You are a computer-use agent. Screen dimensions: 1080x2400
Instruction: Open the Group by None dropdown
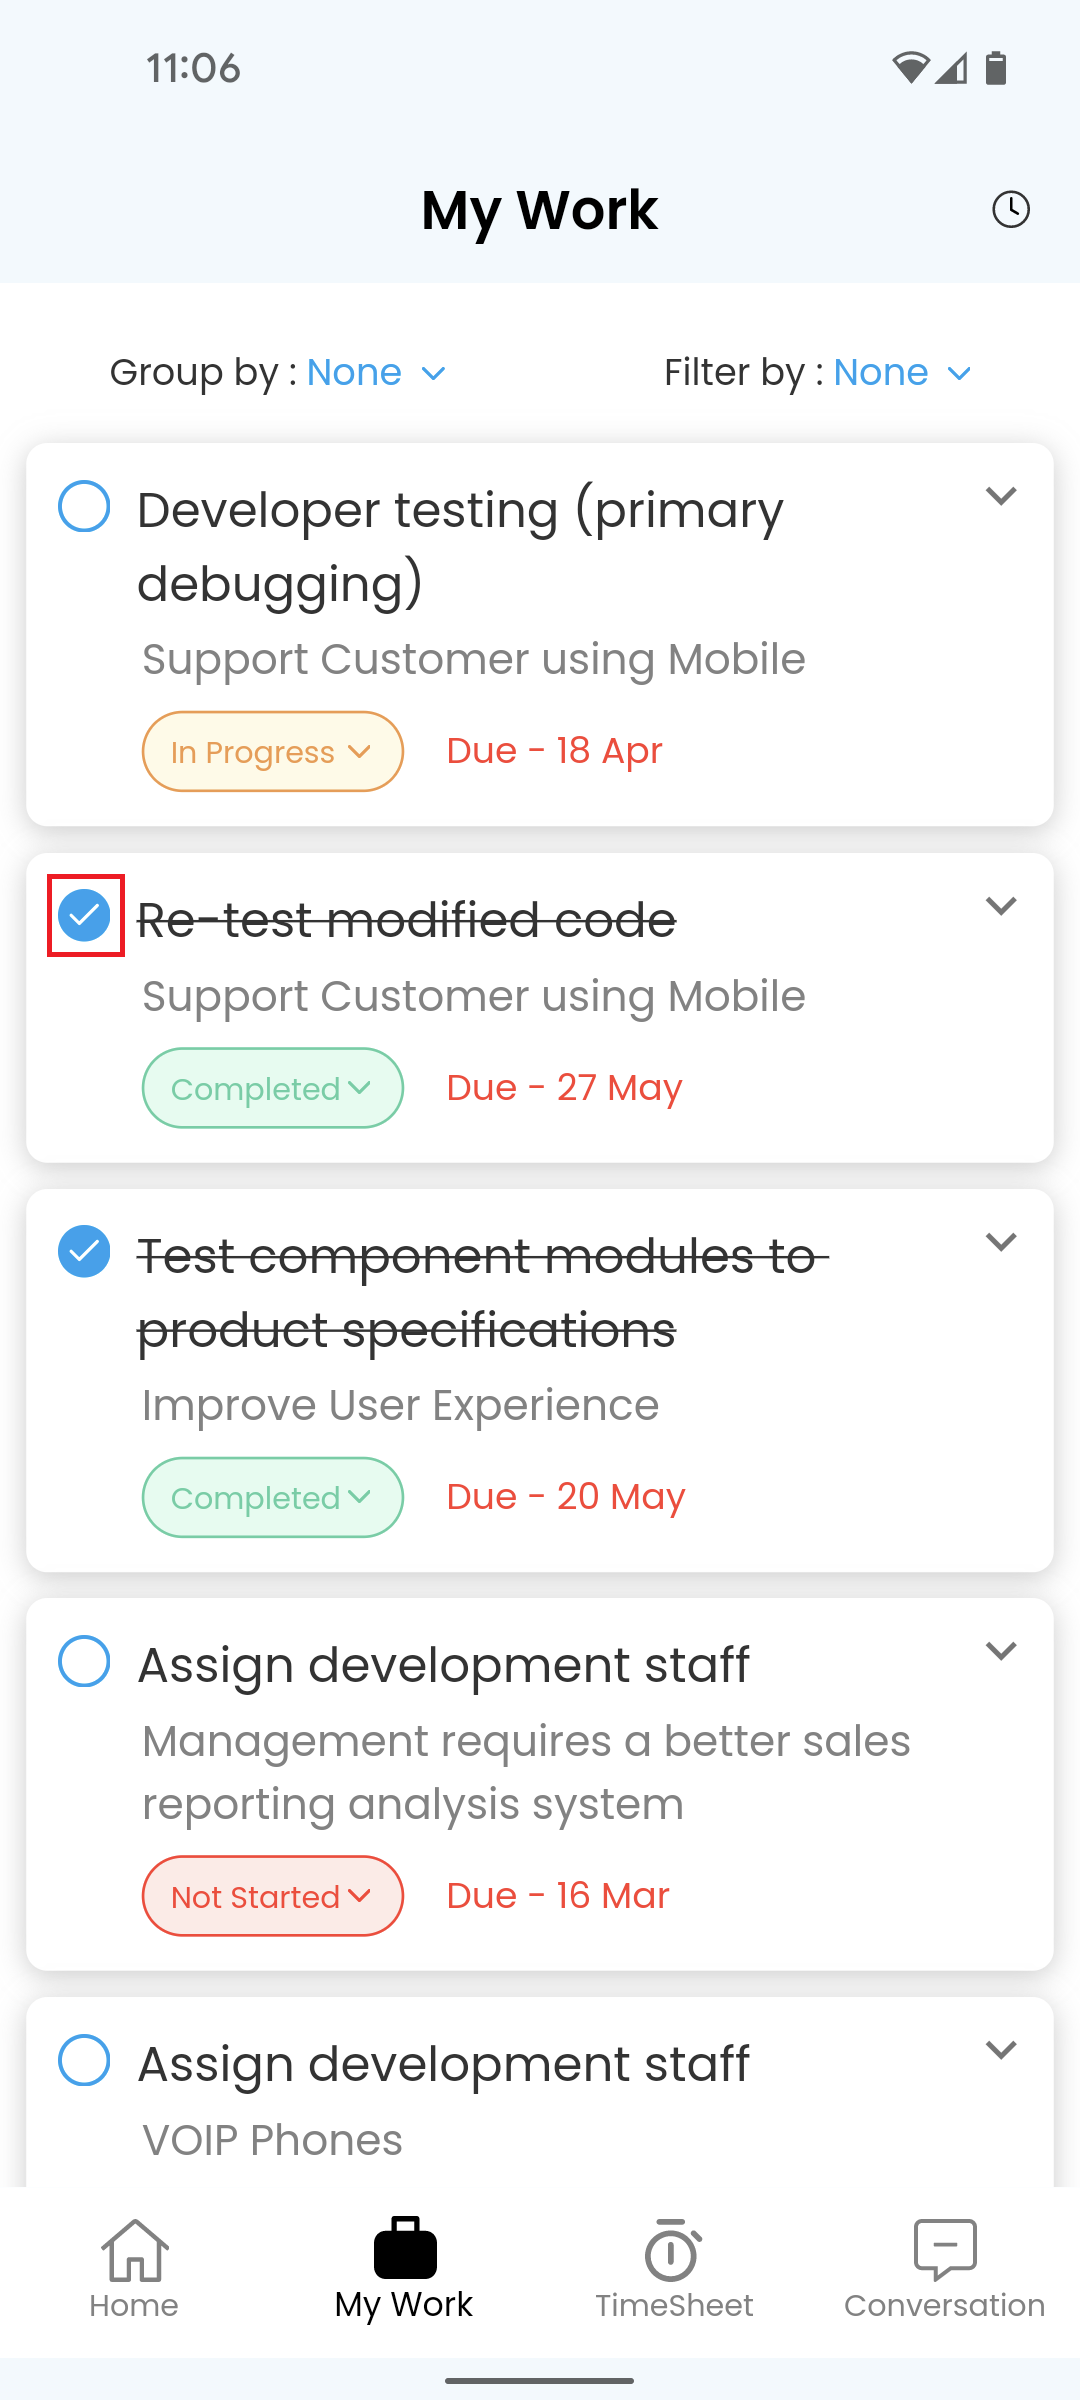(x=376, y=373)
